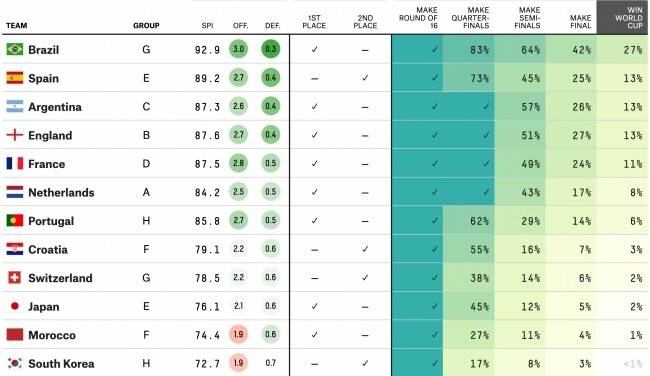650x376 pixels.
Task: Click the Brazil flag icon
Action: pos(15,49)
